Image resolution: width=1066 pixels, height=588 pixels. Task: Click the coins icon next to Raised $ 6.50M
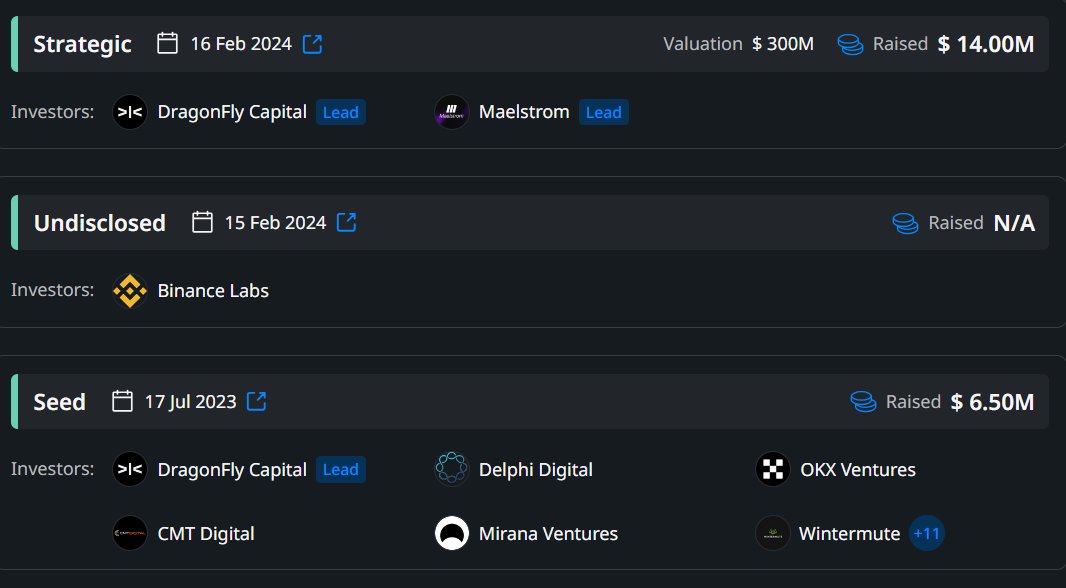pyautogui.click(x=863, y=402)
